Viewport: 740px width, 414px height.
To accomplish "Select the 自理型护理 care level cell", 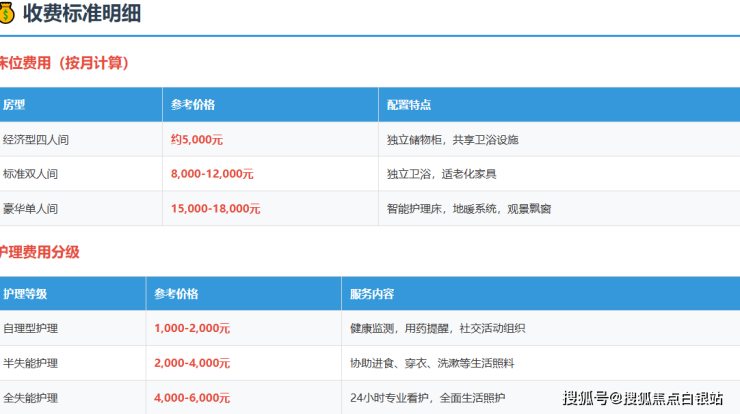I will (30, 328).
